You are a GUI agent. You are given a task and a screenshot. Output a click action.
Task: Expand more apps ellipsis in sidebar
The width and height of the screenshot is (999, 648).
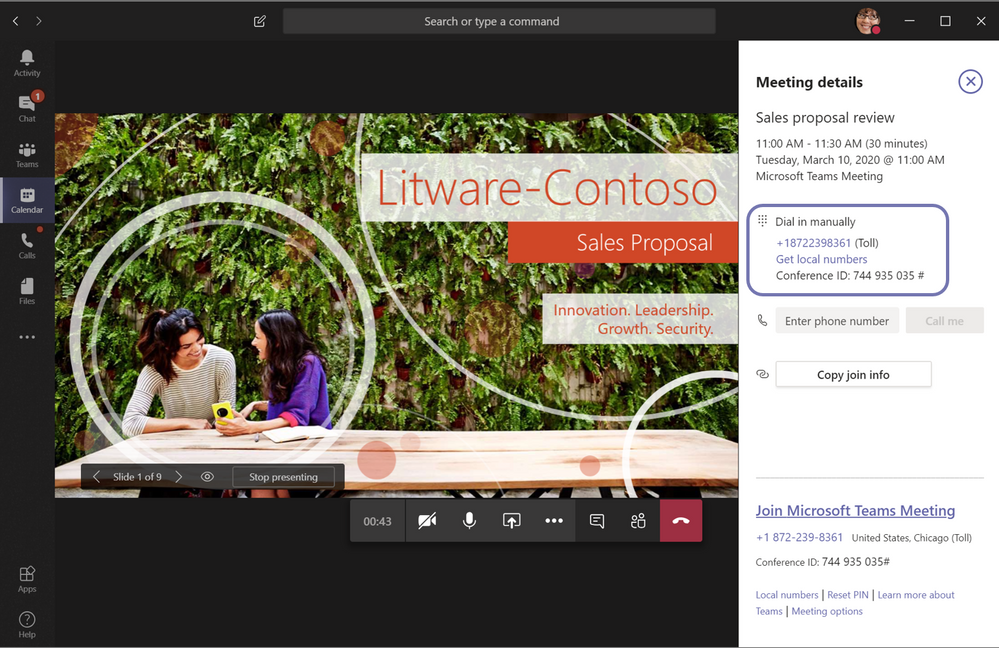coord(27,337)
